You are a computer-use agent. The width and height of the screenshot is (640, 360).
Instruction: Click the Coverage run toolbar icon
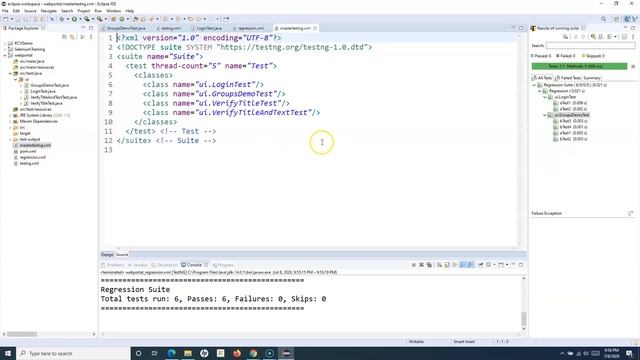point(87,19)
